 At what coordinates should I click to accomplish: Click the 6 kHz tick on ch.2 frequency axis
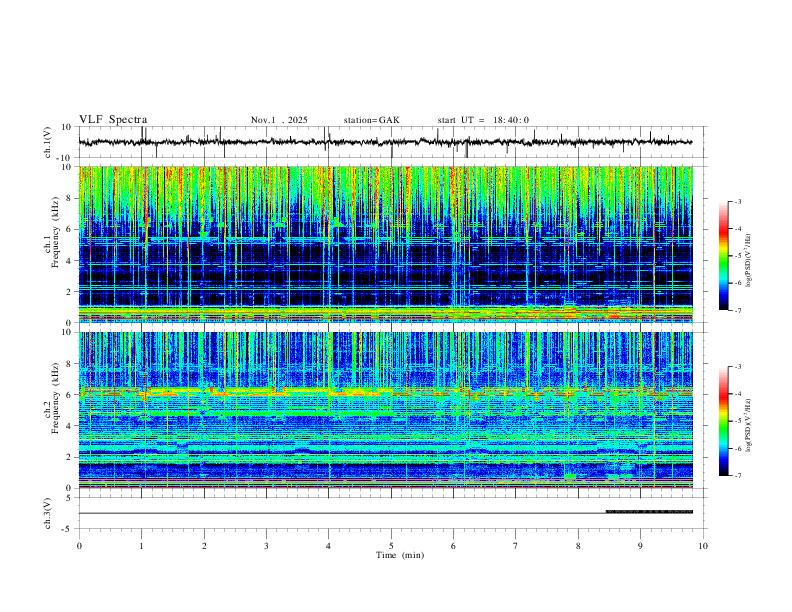click(x=69, y=395)
